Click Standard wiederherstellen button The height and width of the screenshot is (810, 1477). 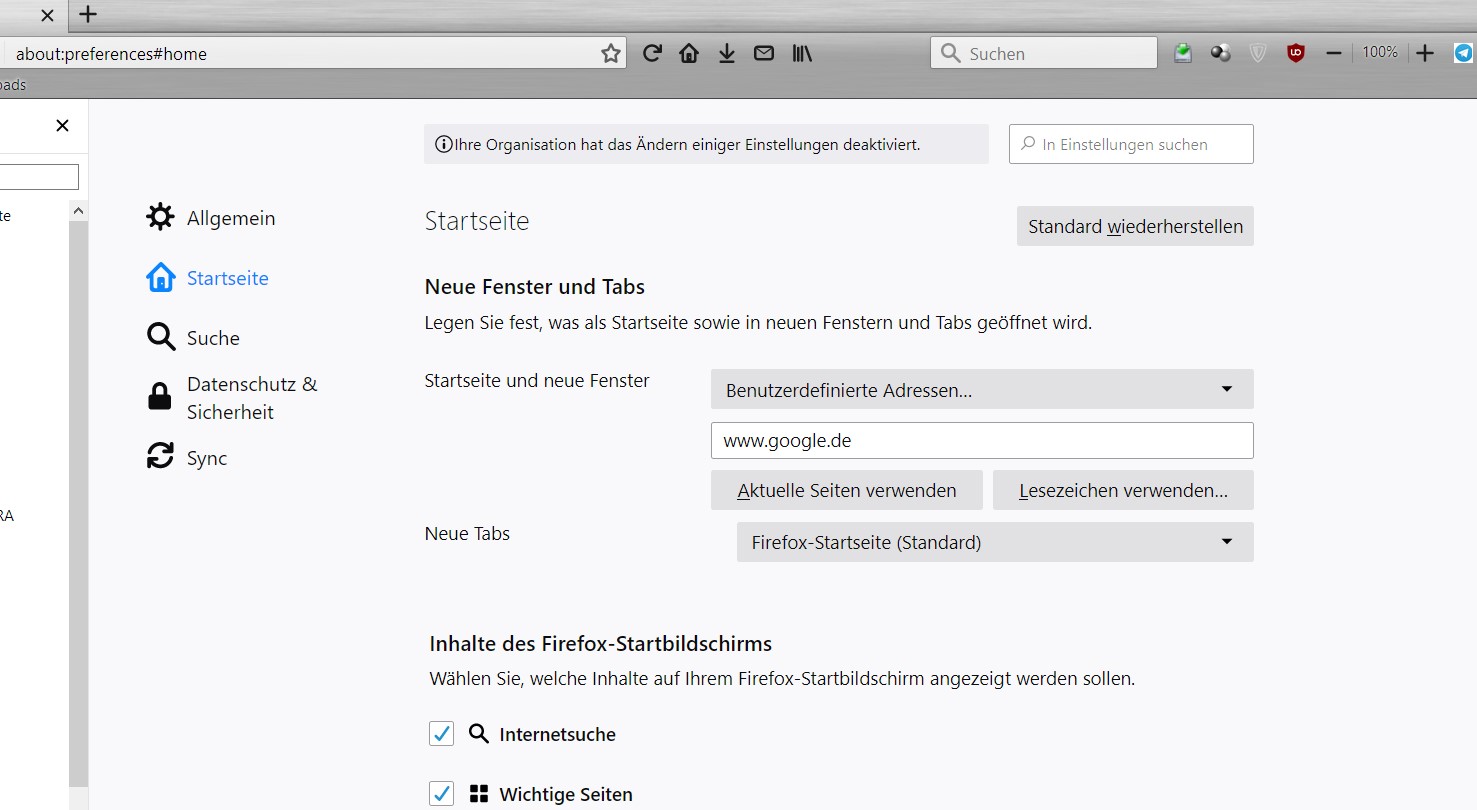(x=1135, y=227)
